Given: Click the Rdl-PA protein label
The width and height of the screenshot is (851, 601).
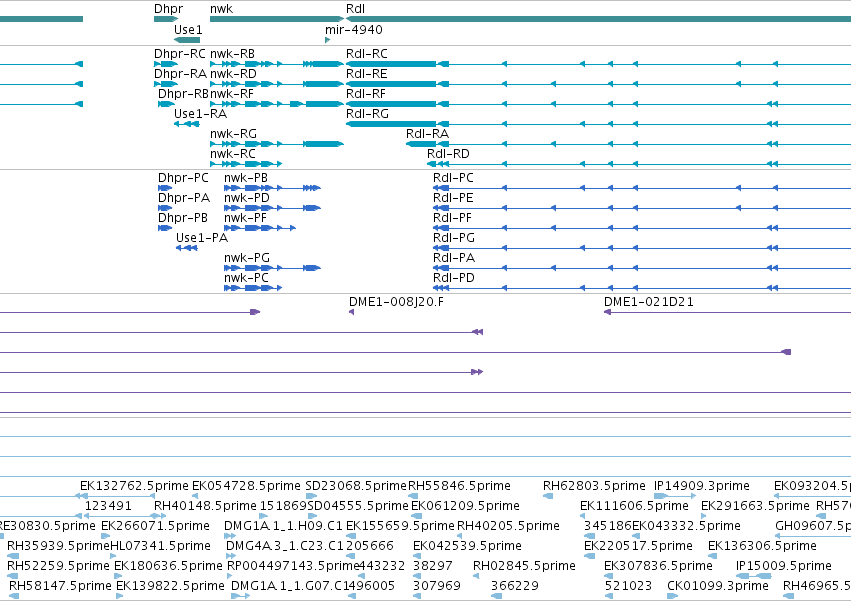Looking at the screenshot, I should point(454,258).
